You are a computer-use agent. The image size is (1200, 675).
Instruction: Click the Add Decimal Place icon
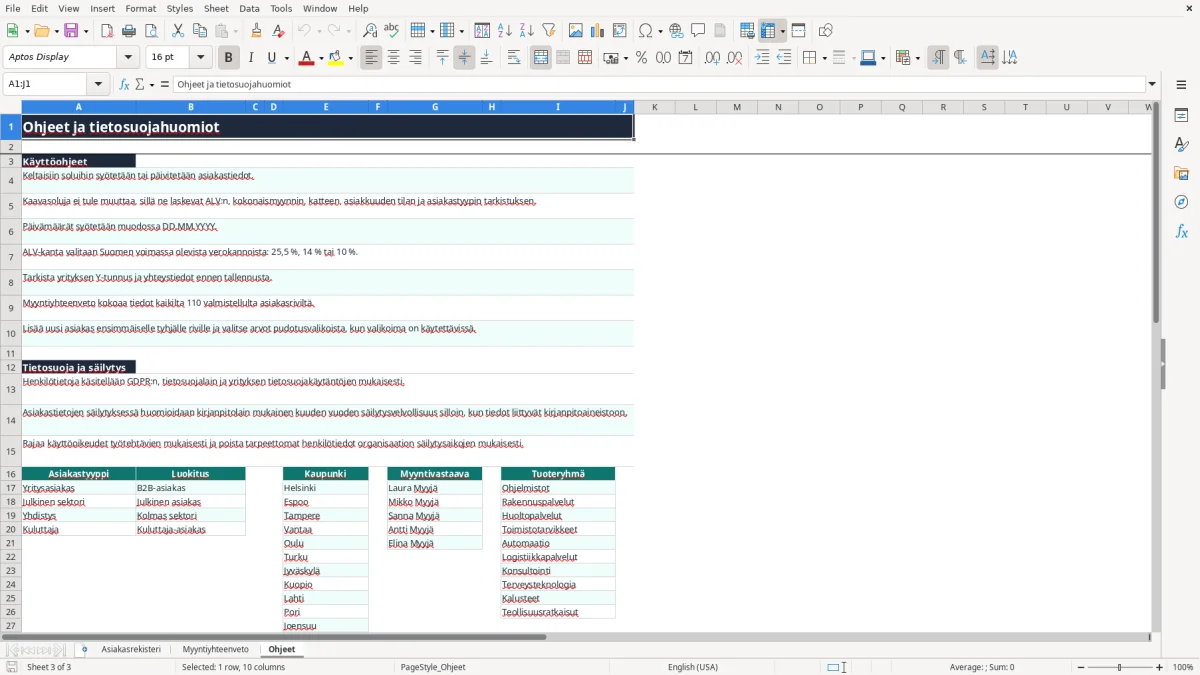pos(712,58)
